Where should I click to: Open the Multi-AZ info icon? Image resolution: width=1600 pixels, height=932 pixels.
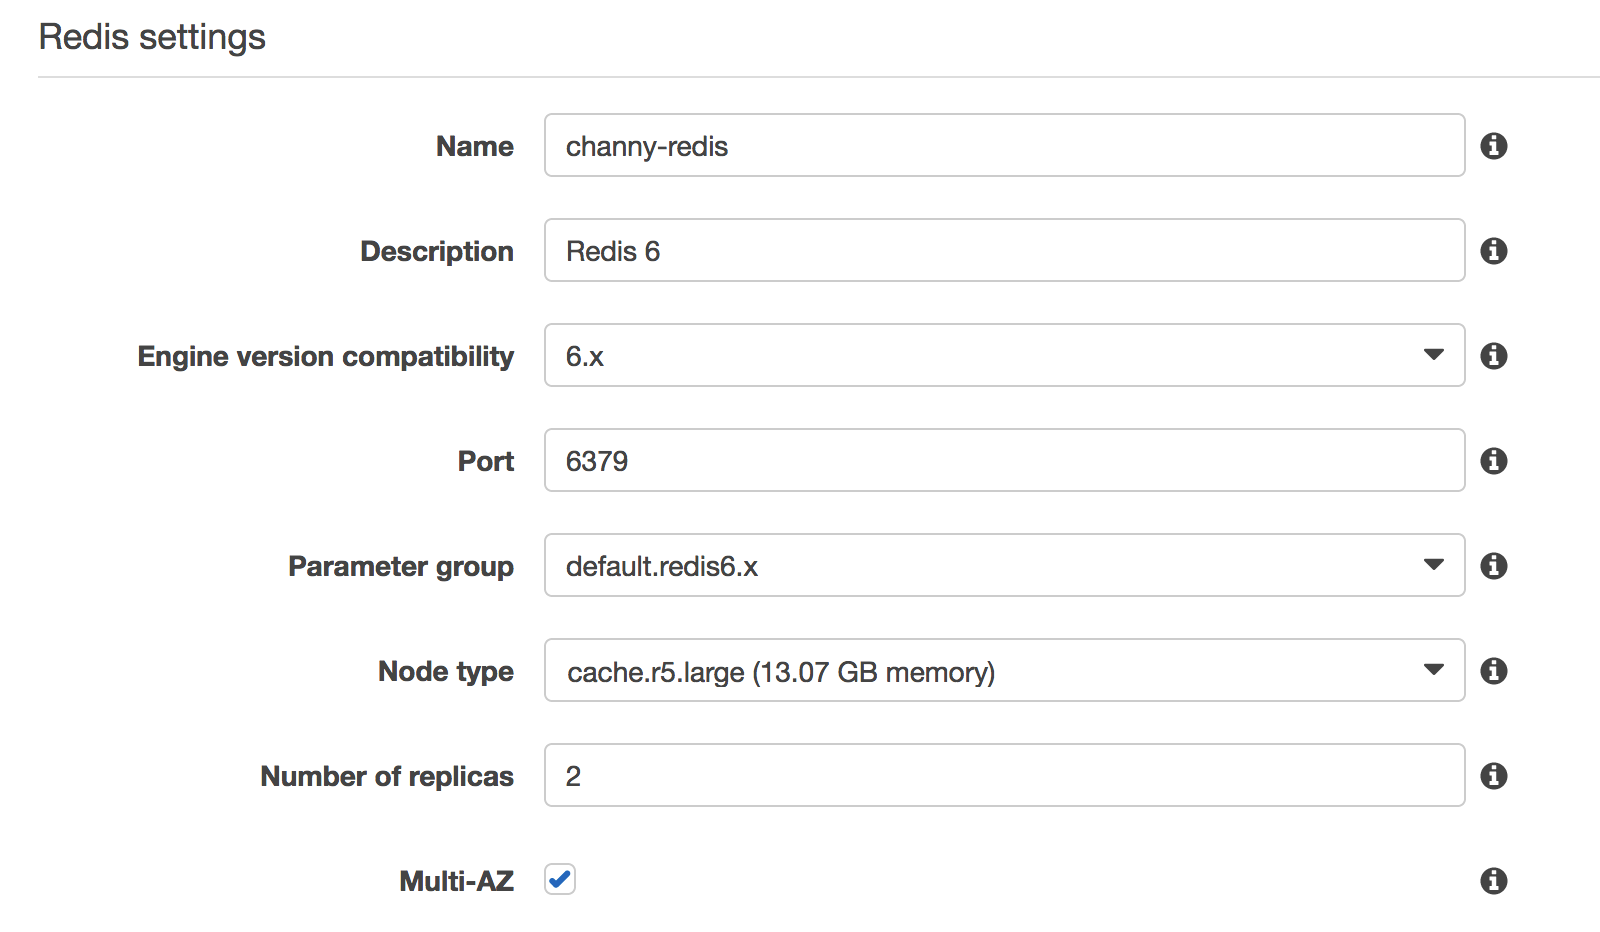tap(1494, 881)
